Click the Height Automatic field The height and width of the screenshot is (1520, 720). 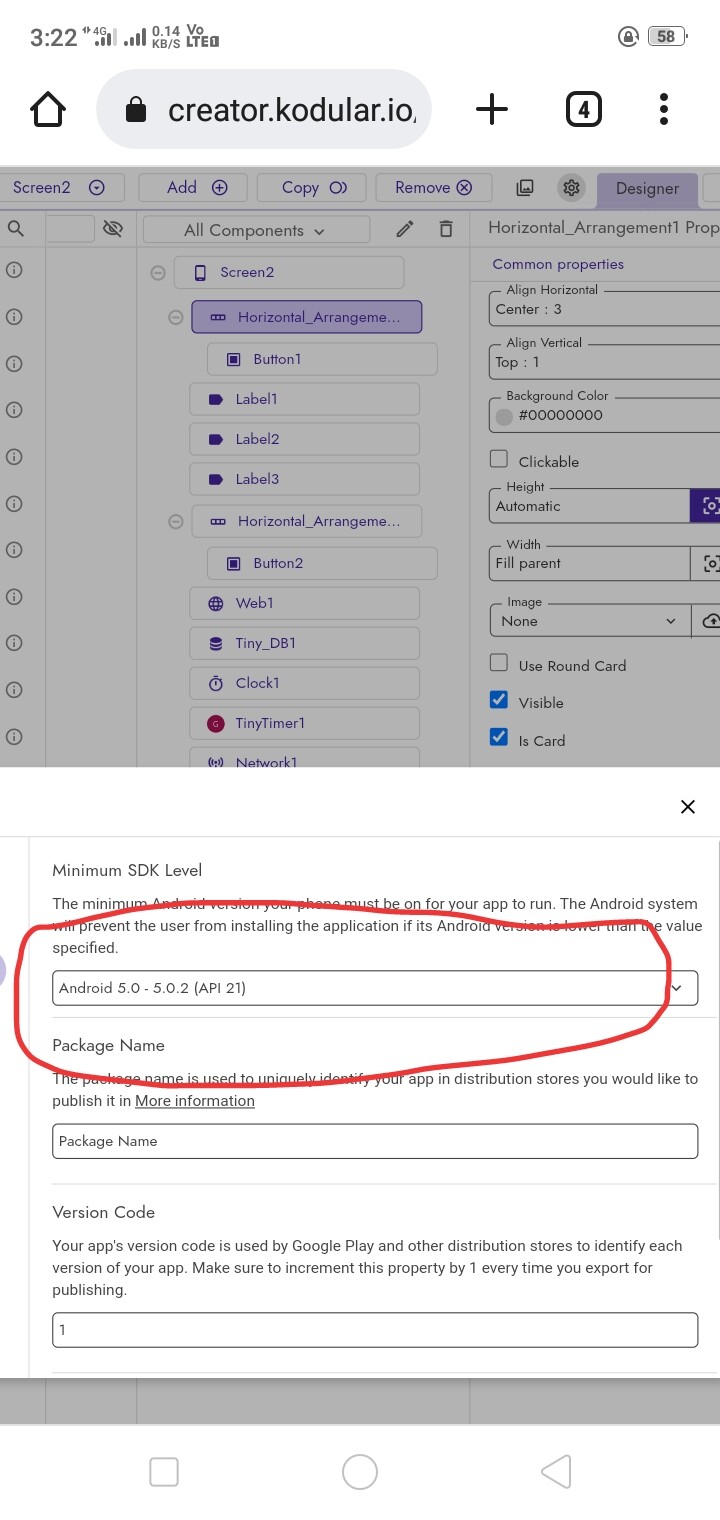point(589,505)
